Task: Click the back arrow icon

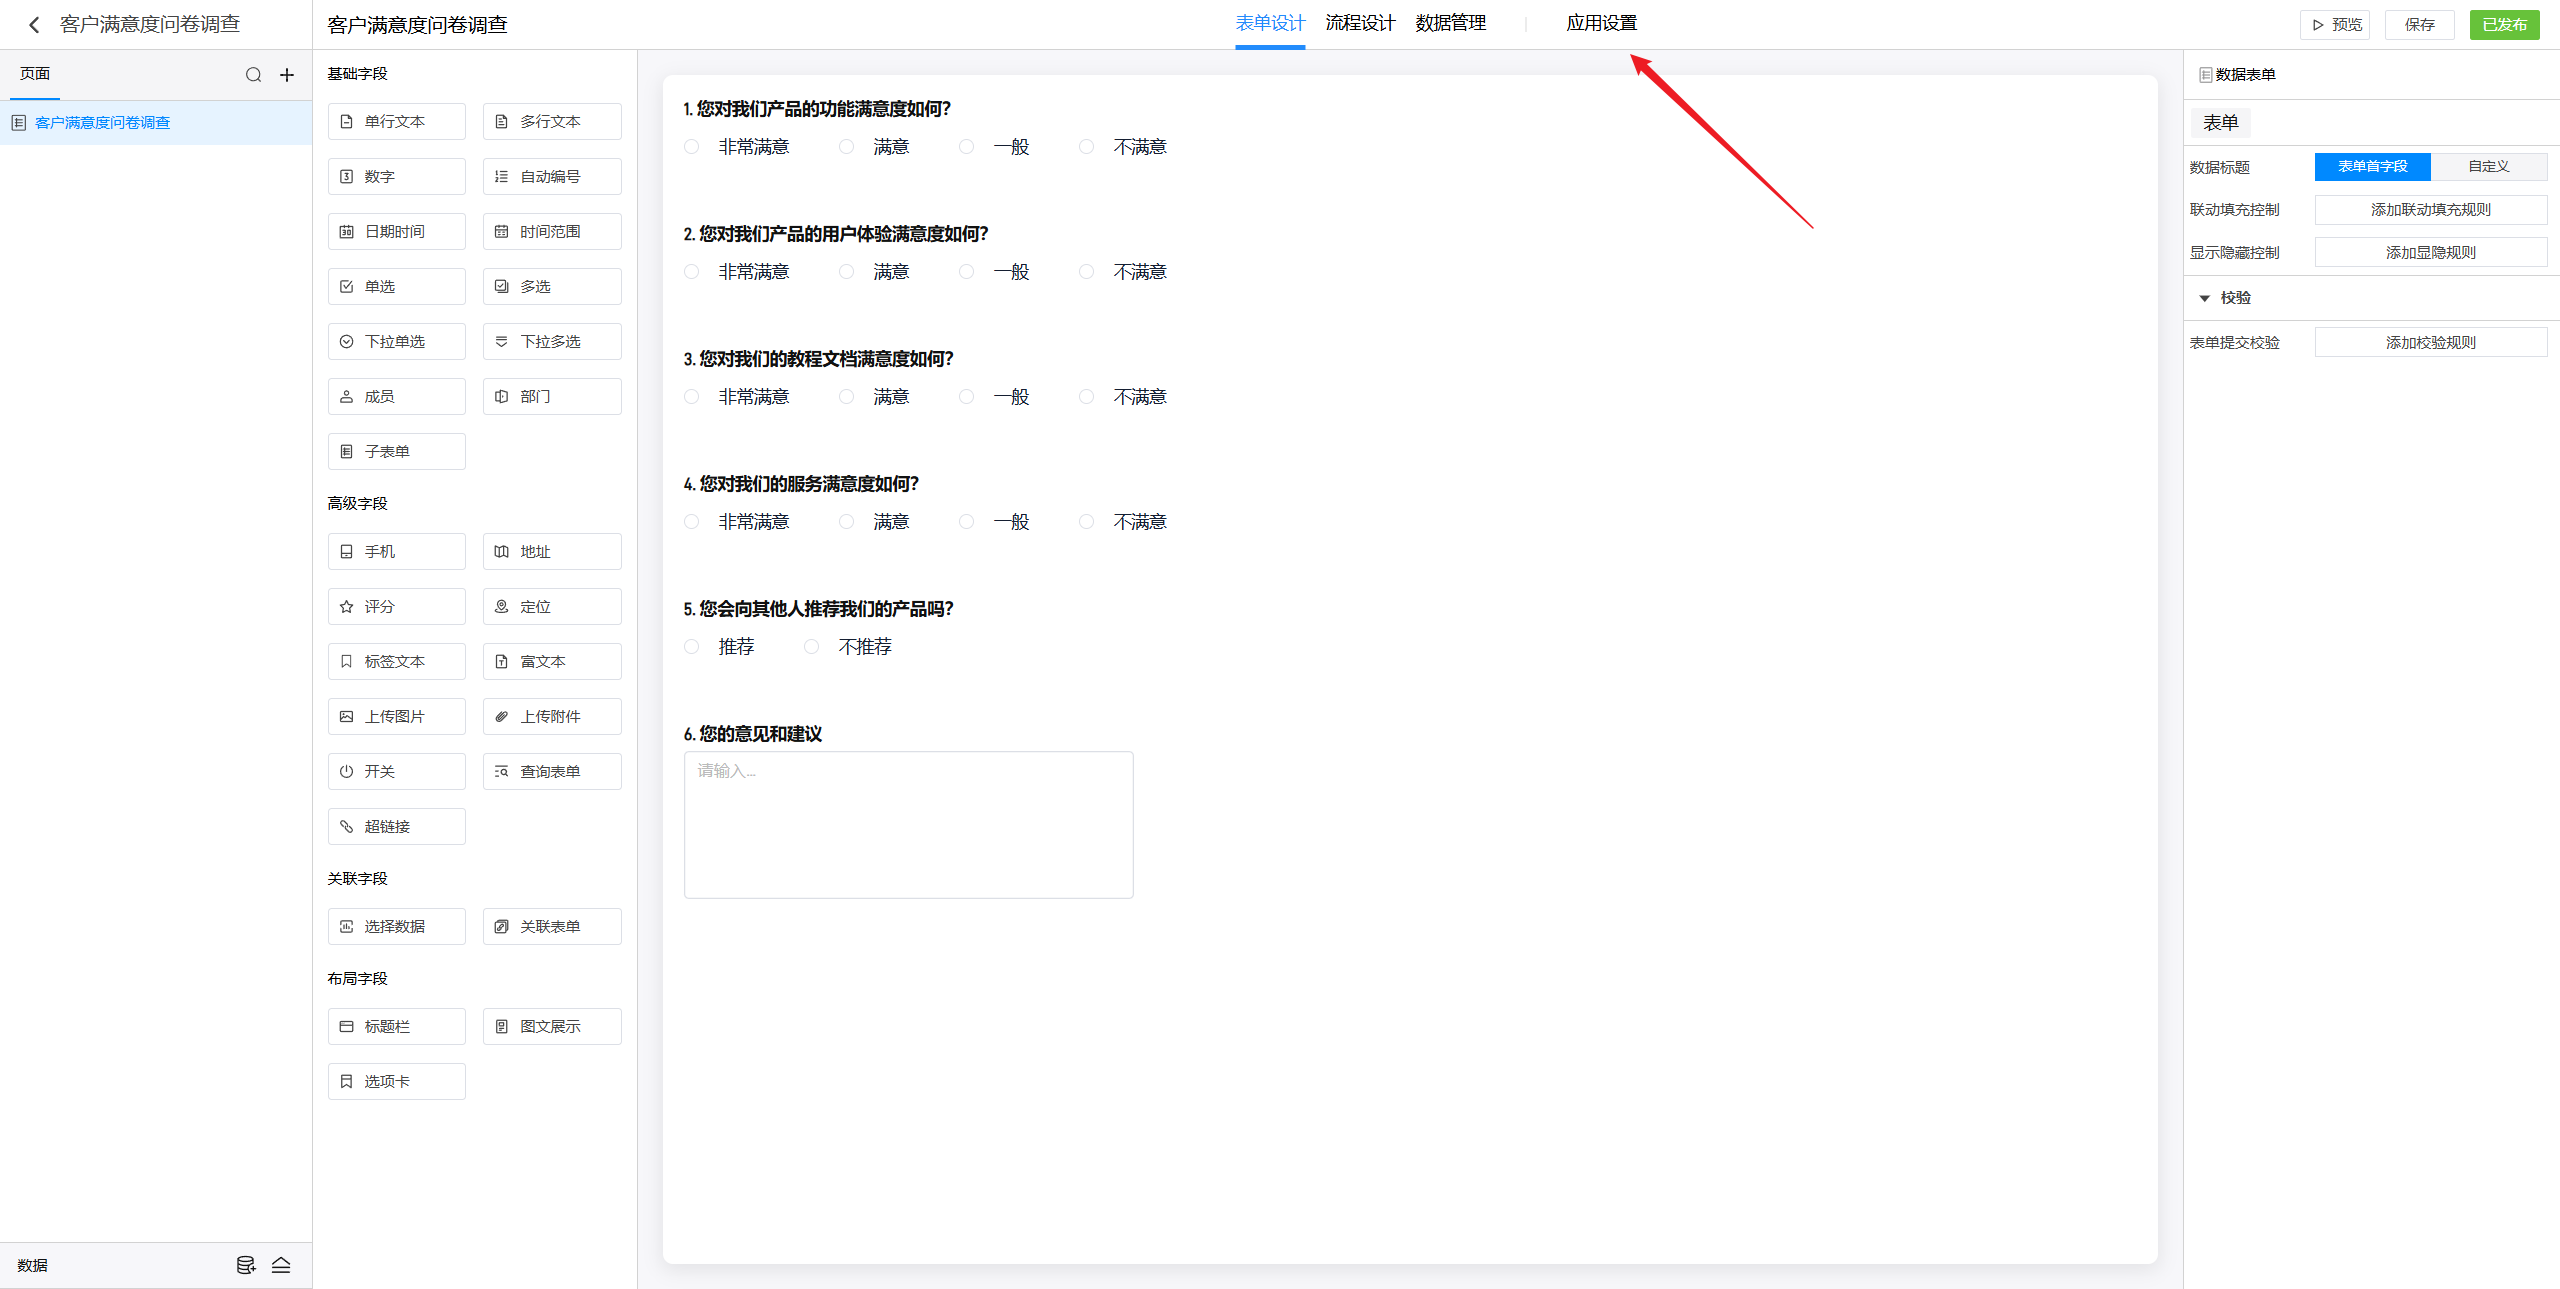Action: pos(34,25)
